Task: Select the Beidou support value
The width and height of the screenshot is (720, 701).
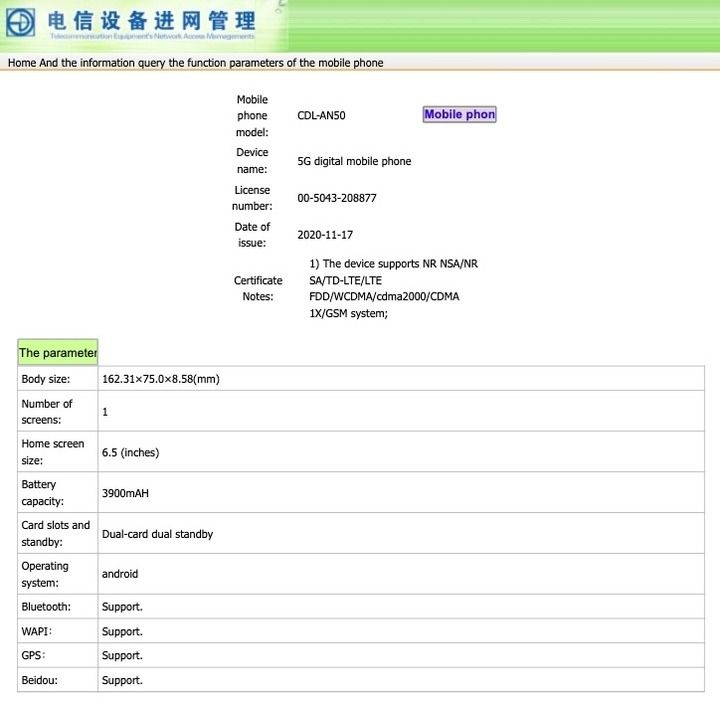Action: 122,680
